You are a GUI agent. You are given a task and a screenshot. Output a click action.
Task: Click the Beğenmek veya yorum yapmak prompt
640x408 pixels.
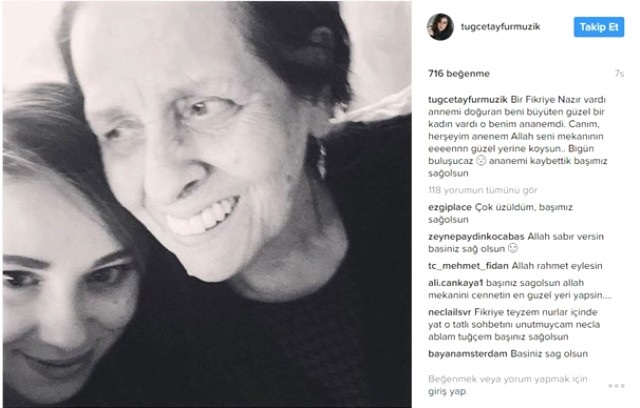(x=508, y=379)
